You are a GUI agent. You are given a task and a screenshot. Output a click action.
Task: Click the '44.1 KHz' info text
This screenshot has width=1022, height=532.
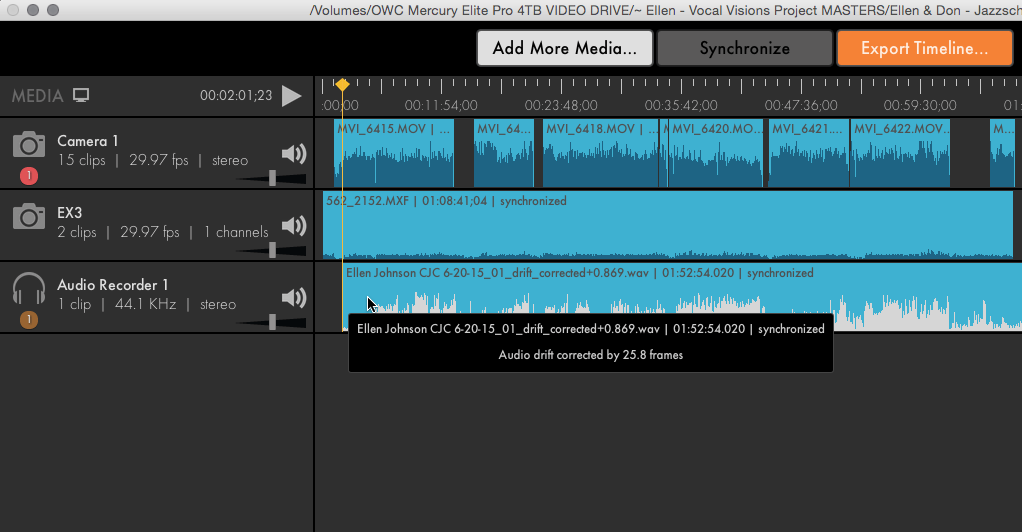point(145,304)
